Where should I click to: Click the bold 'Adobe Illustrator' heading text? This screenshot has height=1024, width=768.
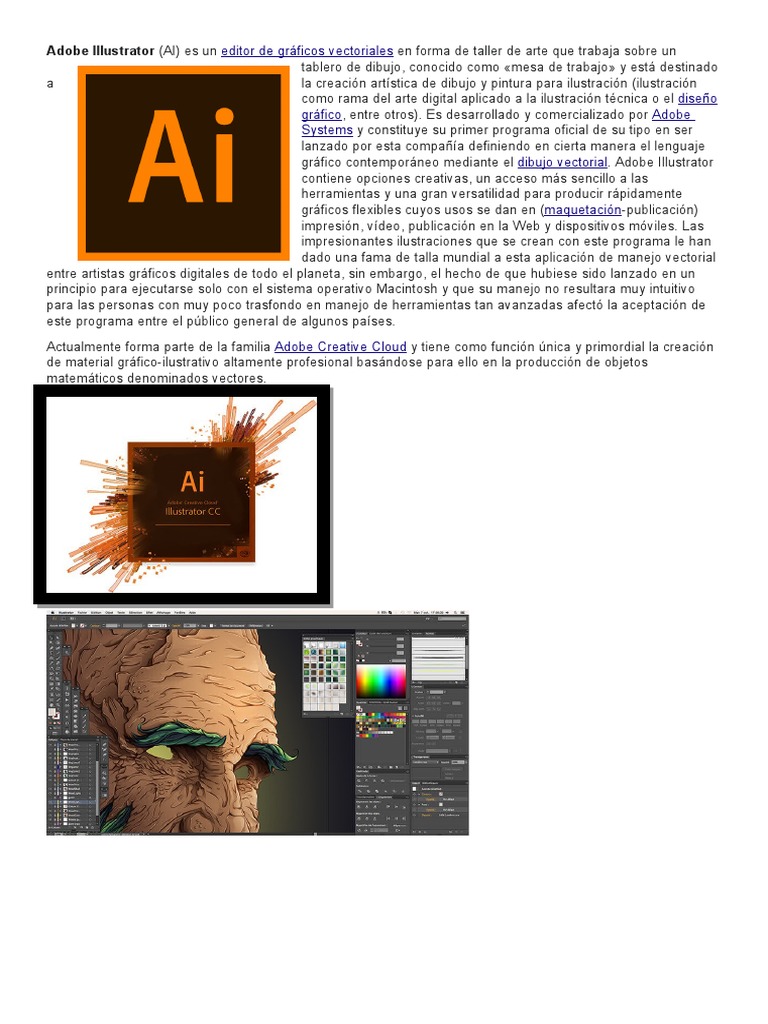[100, 51]
